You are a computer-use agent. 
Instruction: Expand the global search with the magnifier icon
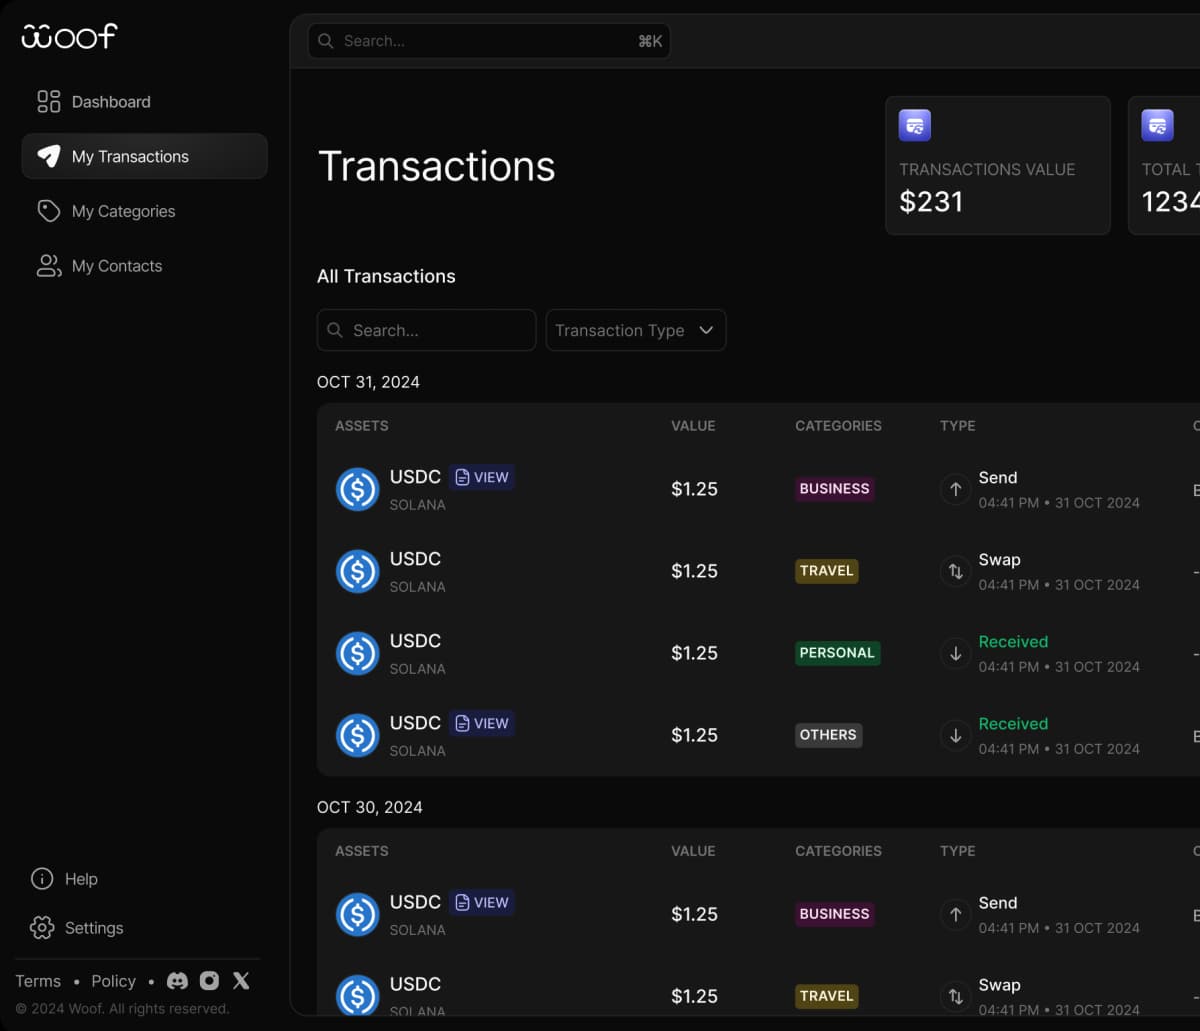click(325, 41)
